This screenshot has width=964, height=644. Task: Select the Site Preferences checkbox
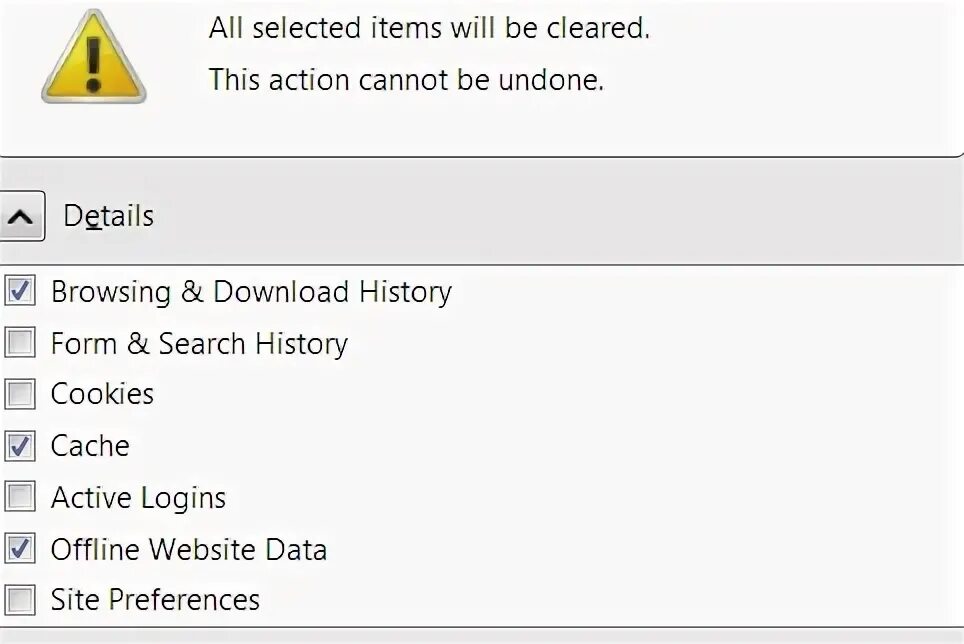click(x=20, y=600)
